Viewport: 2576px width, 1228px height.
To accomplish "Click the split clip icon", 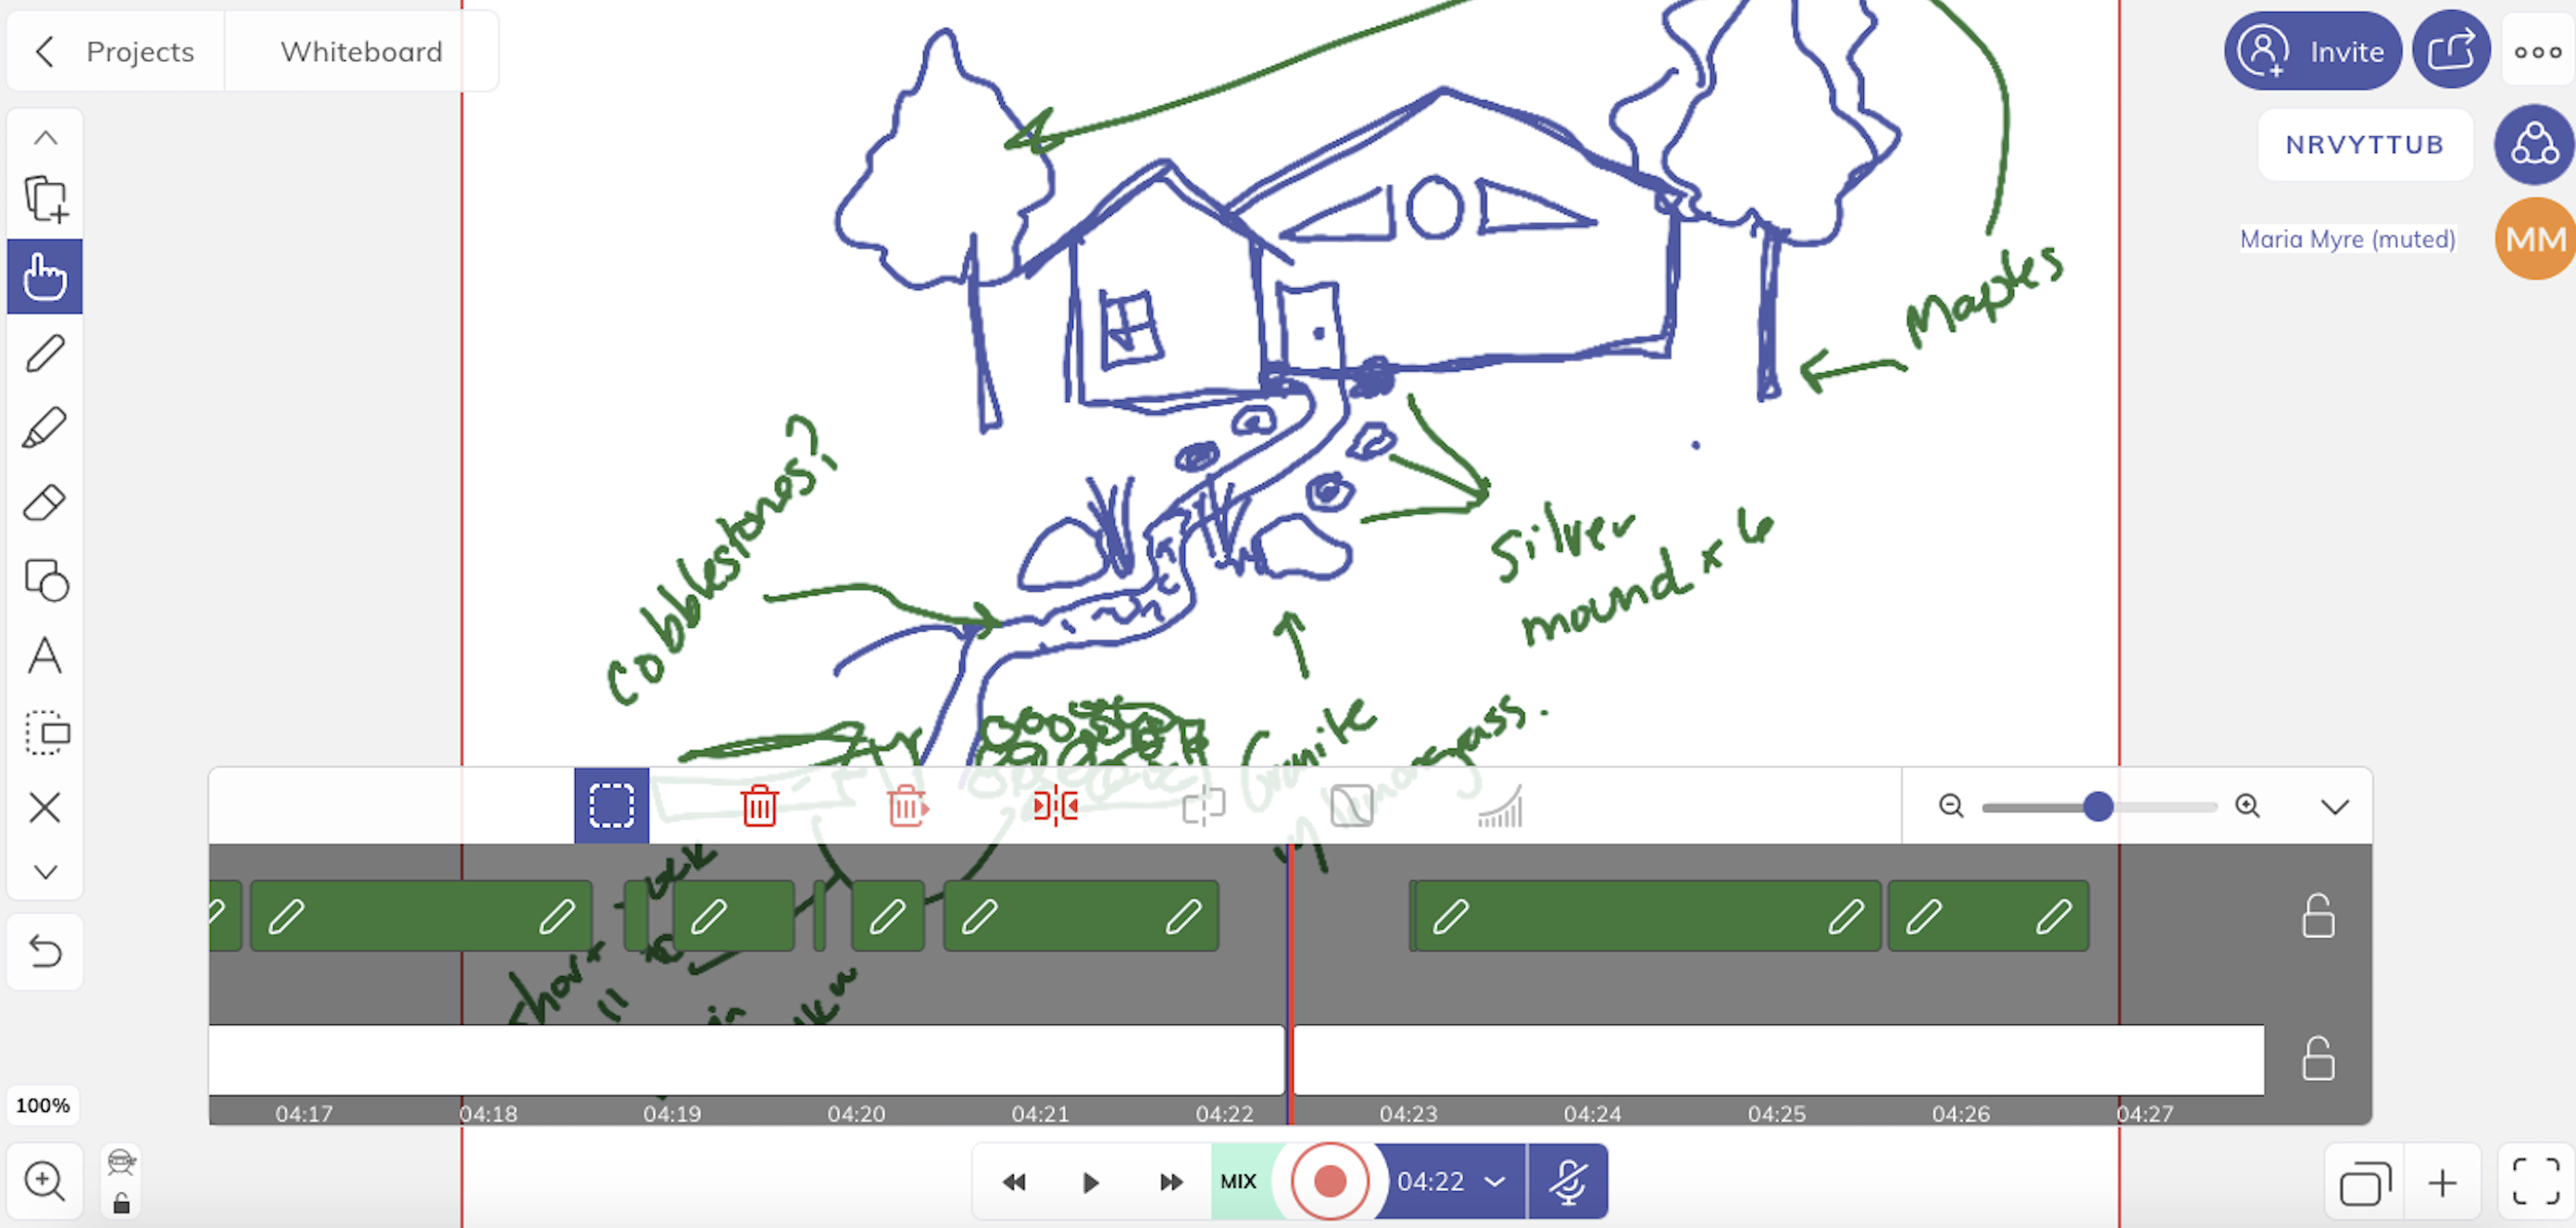I will click(x=1055, y=806).
